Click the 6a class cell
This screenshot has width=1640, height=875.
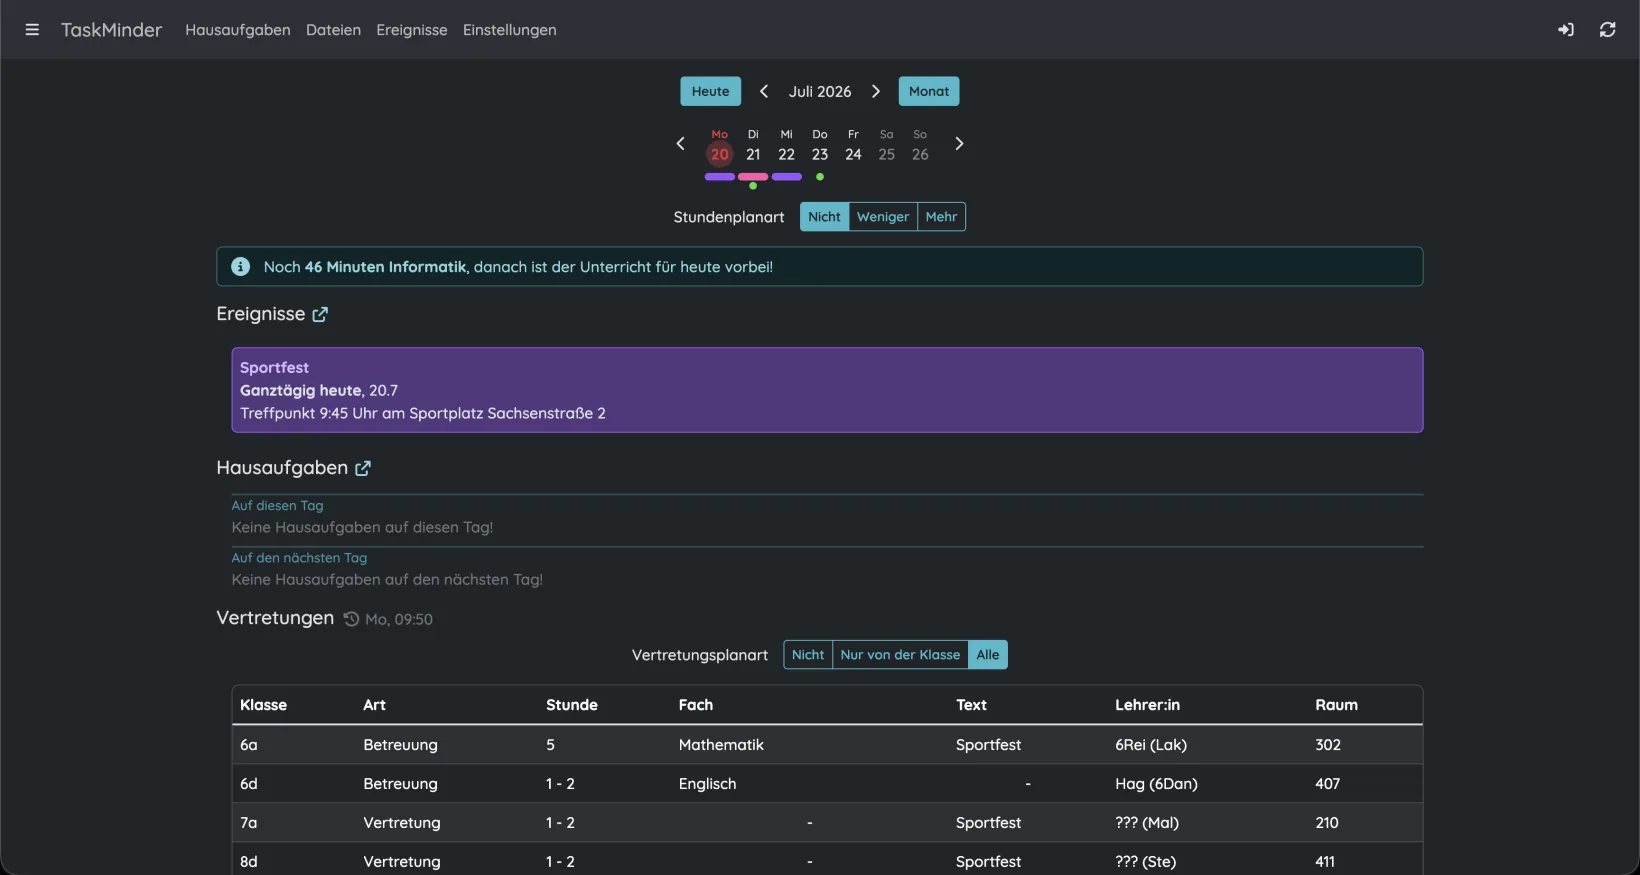click(249, 745)
